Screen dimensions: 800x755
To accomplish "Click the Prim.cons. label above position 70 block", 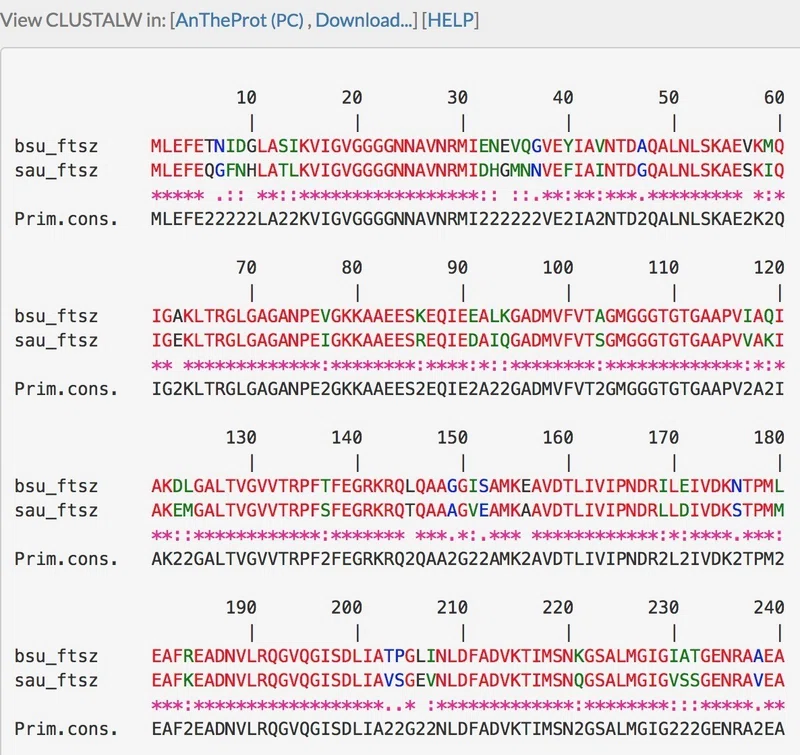I will pos(66,219).
